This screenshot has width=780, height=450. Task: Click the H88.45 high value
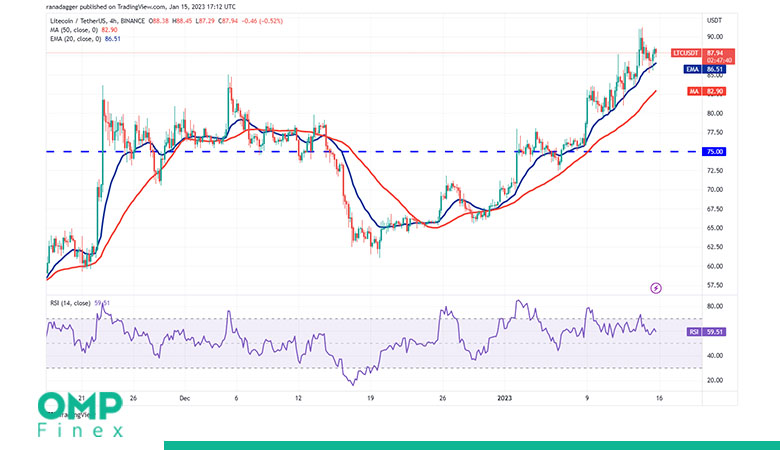tap(182, 21)
